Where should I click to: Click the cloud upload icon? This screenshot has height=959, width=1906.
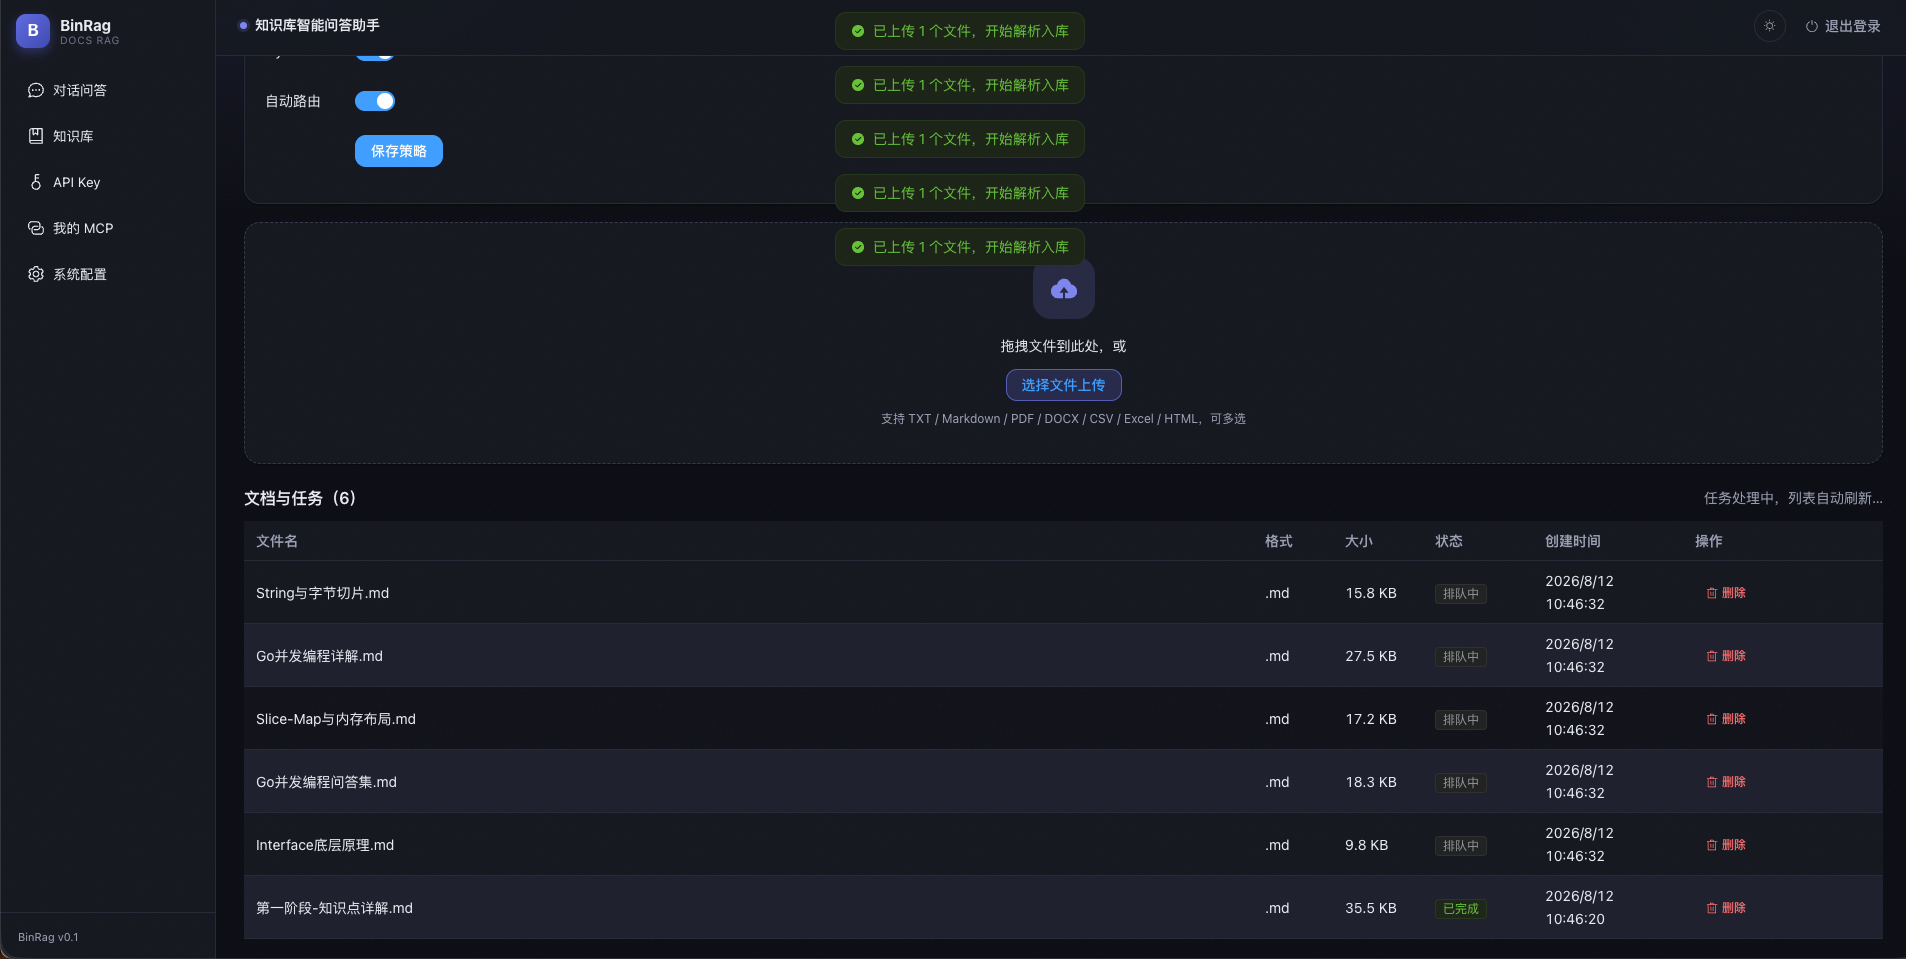pyautogui.click(x=1064, y=289)
